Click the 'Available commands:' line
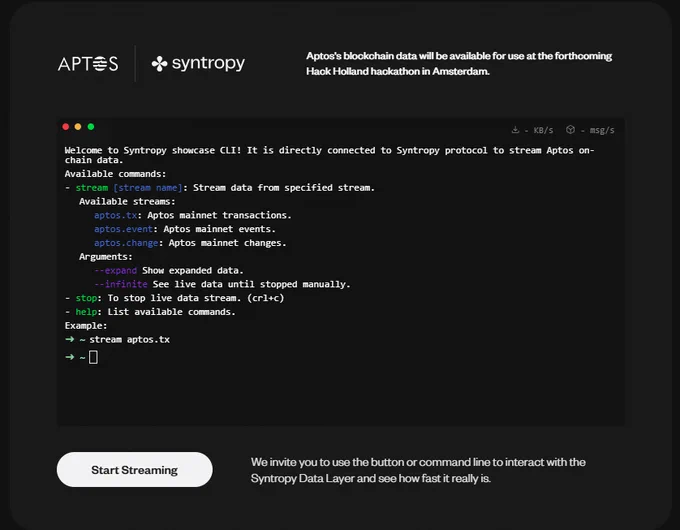The width and height of the screenshot is (680, 530). click(115, 174)
